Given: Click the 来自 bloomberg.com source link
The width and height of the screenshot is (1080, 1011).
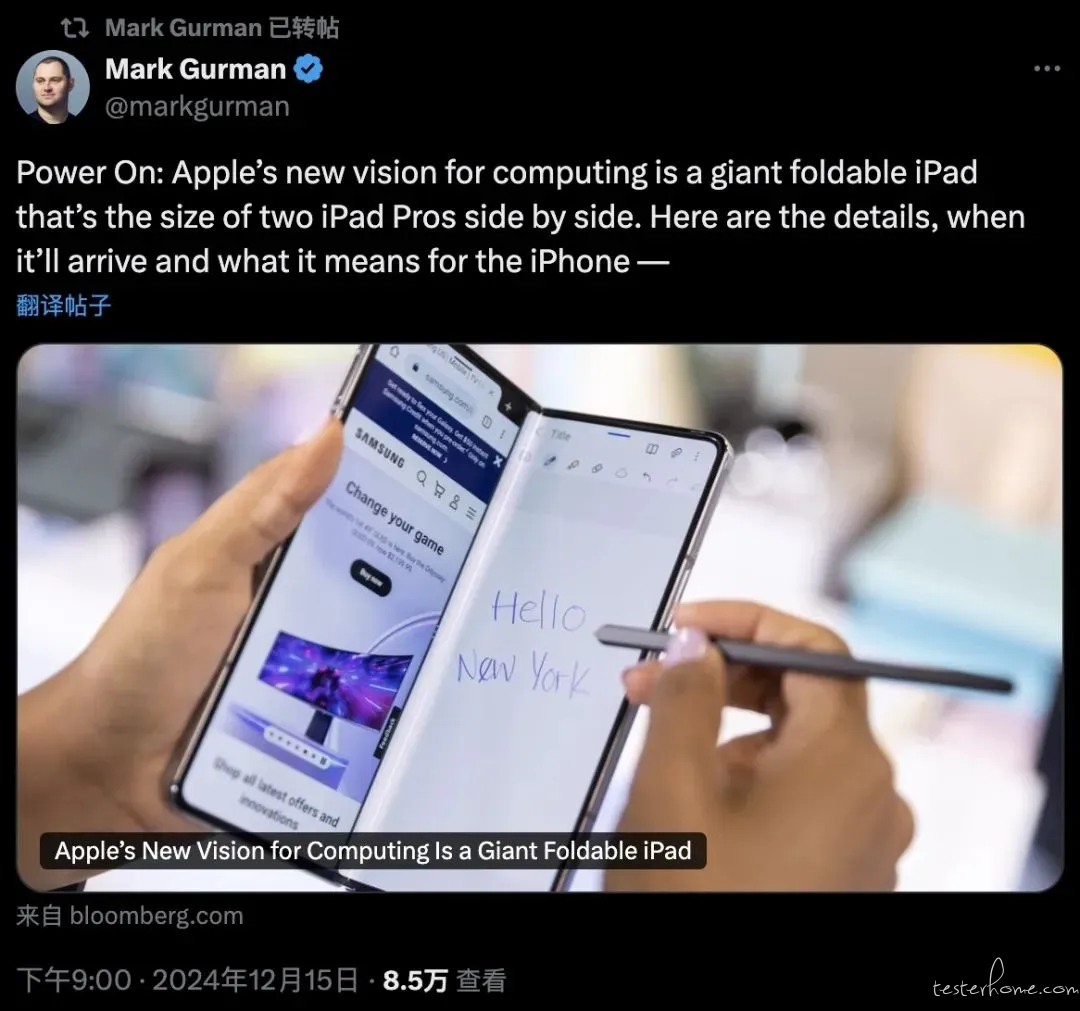Looking at the screenshot, I should click(x=129, y=916).
